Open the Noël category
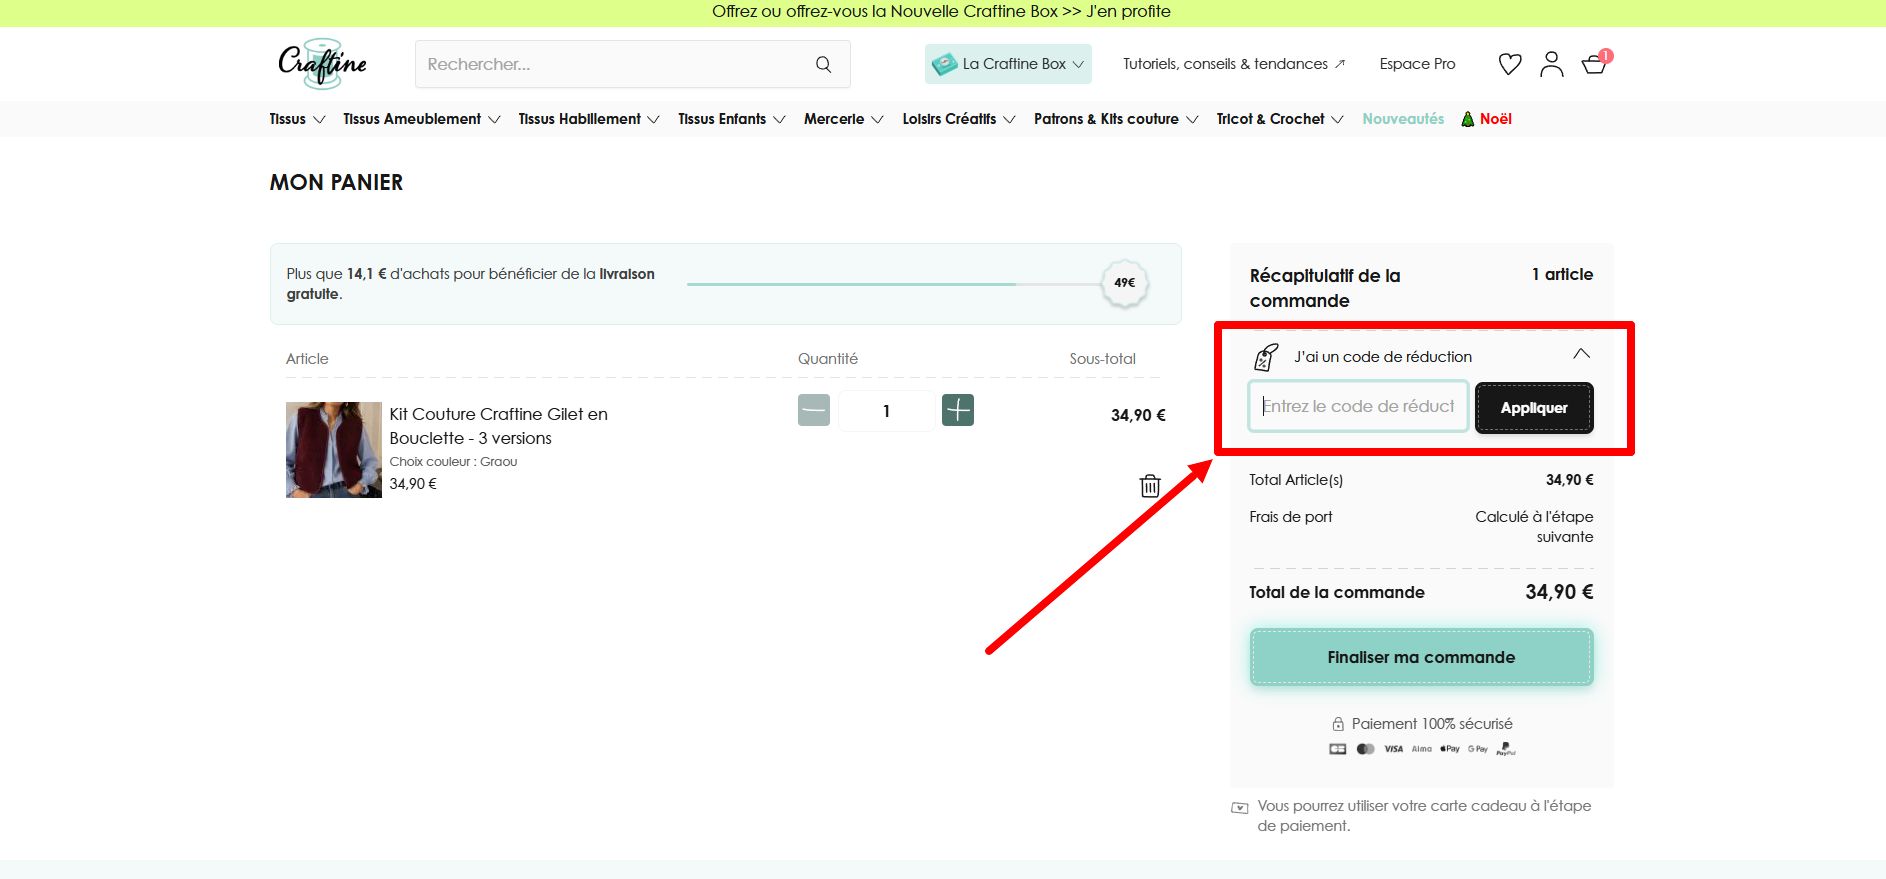This screenshot has width=1886, height=879. click(x=1486, y=119)
